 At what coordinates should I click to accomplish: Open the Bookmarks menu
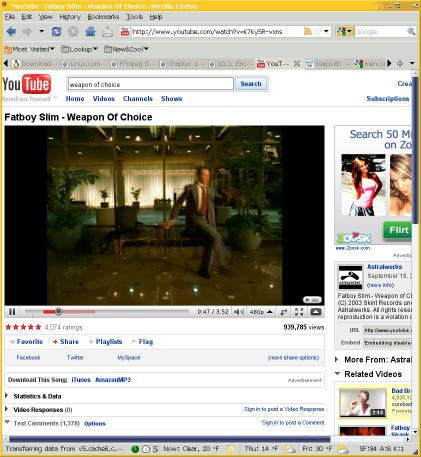(103, 17)
